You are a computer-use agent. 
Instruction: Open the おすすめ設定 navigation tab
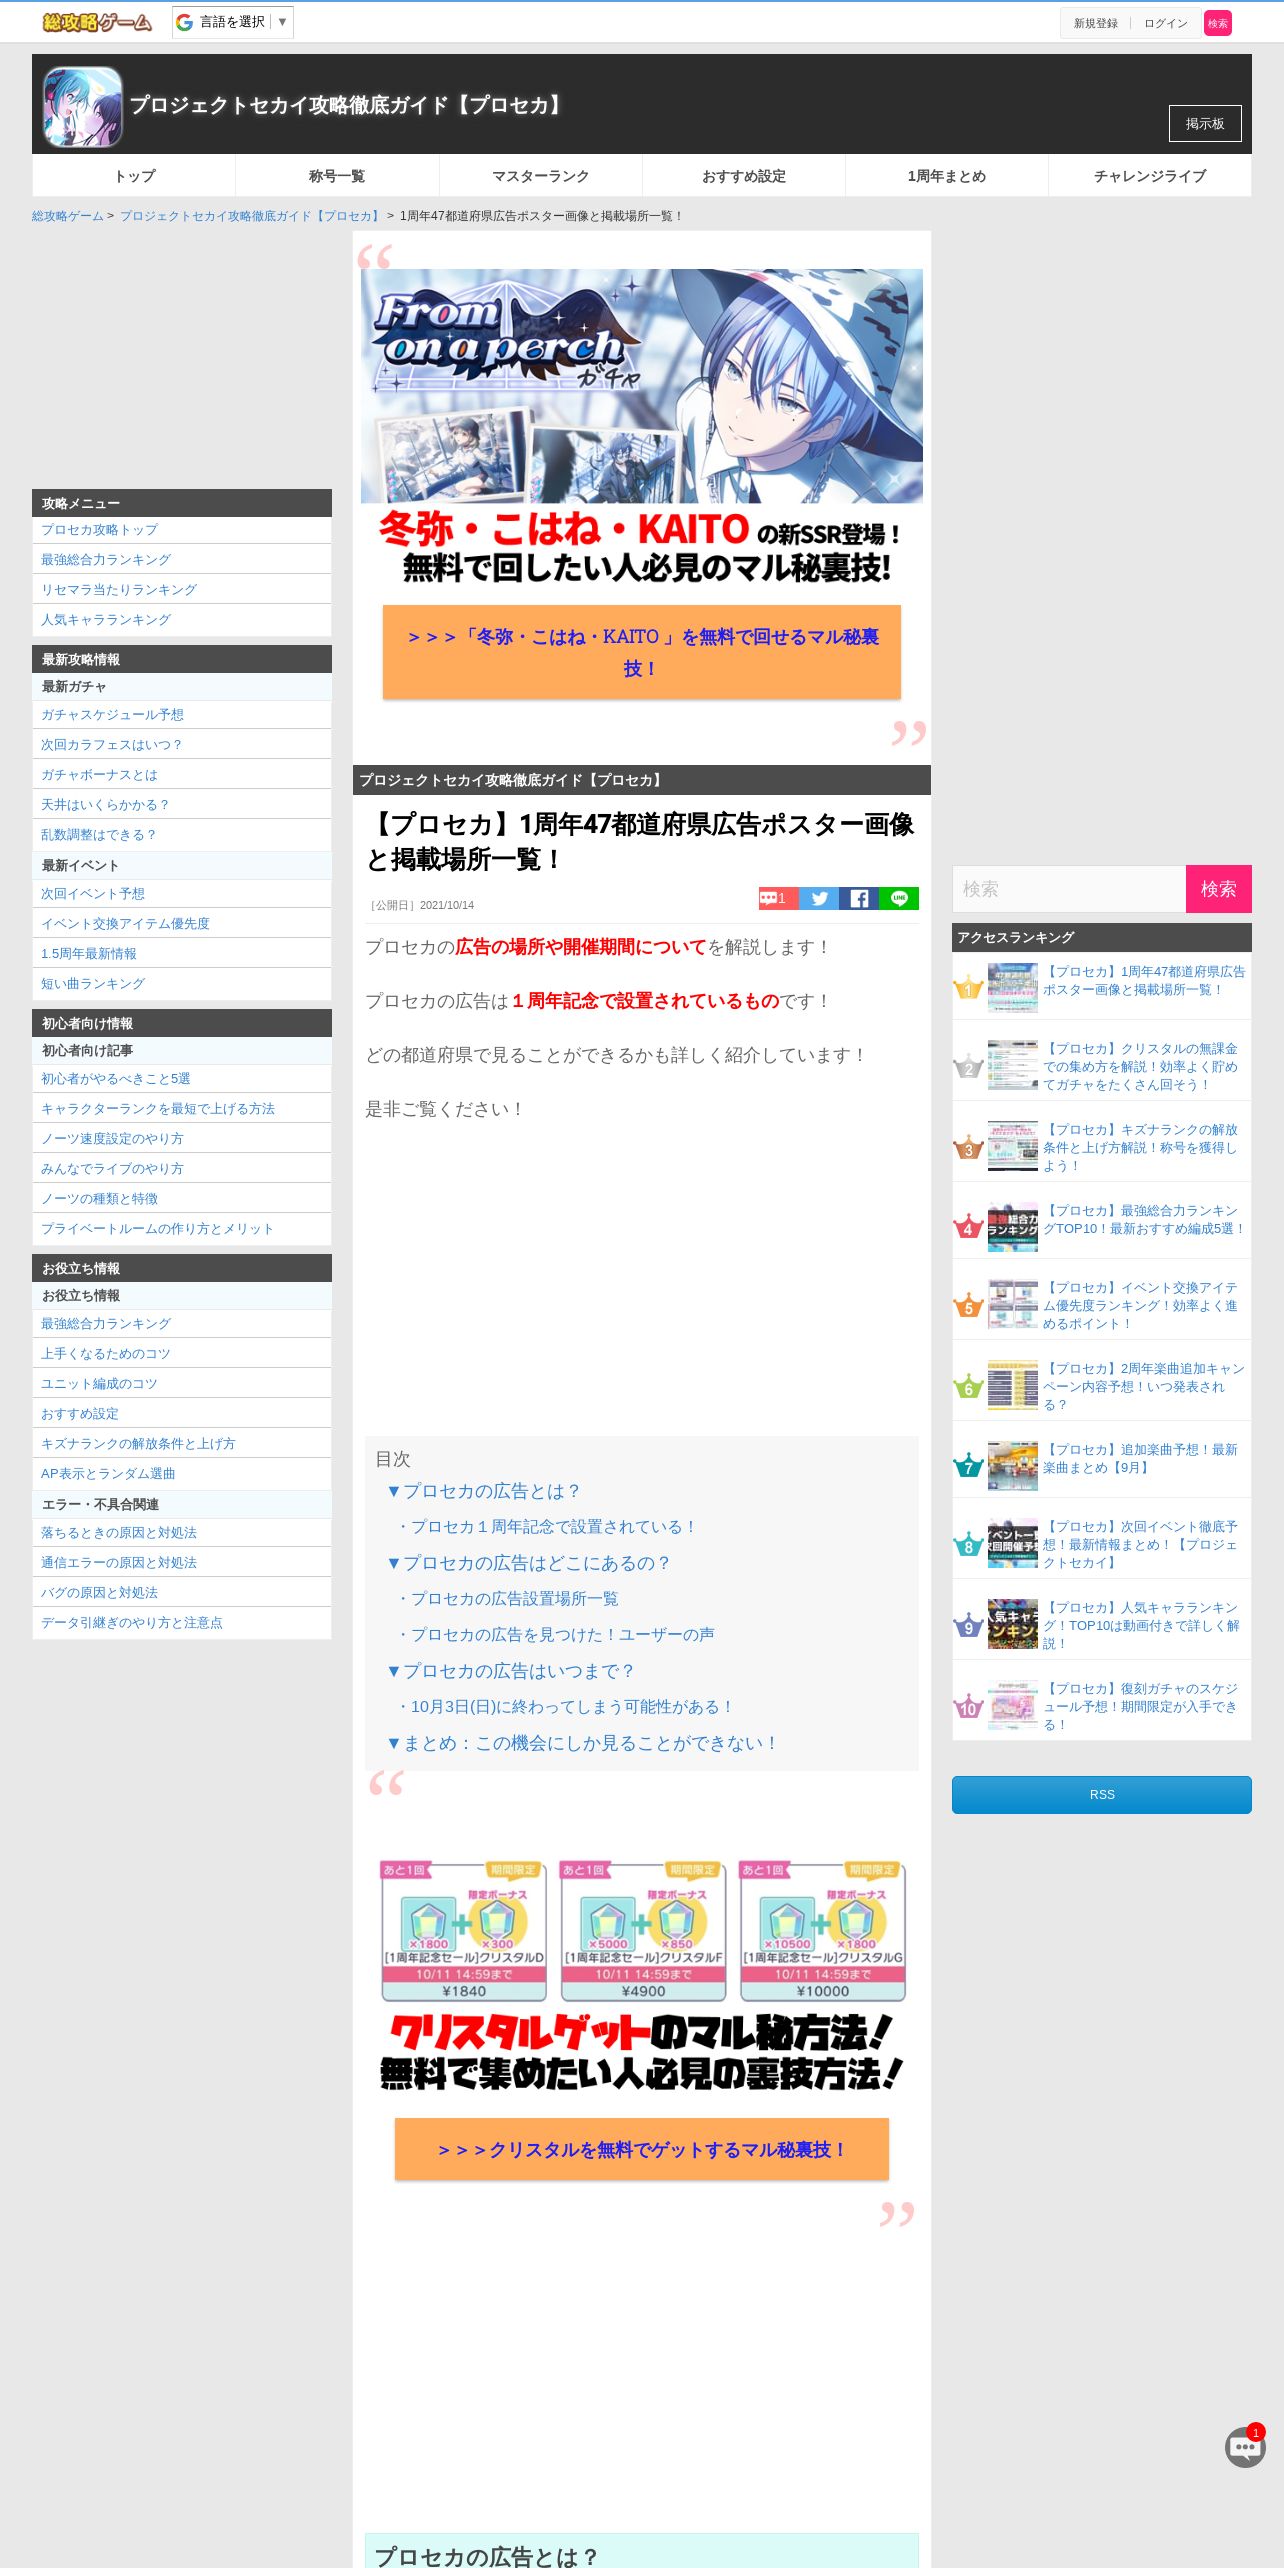[x=743, y=176]
